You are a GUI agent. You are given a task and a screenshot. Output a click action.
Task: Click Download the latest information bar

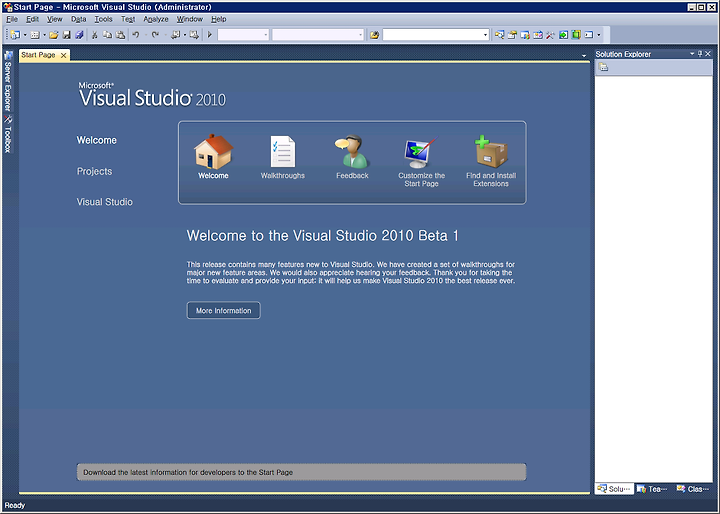click(301, 472)
